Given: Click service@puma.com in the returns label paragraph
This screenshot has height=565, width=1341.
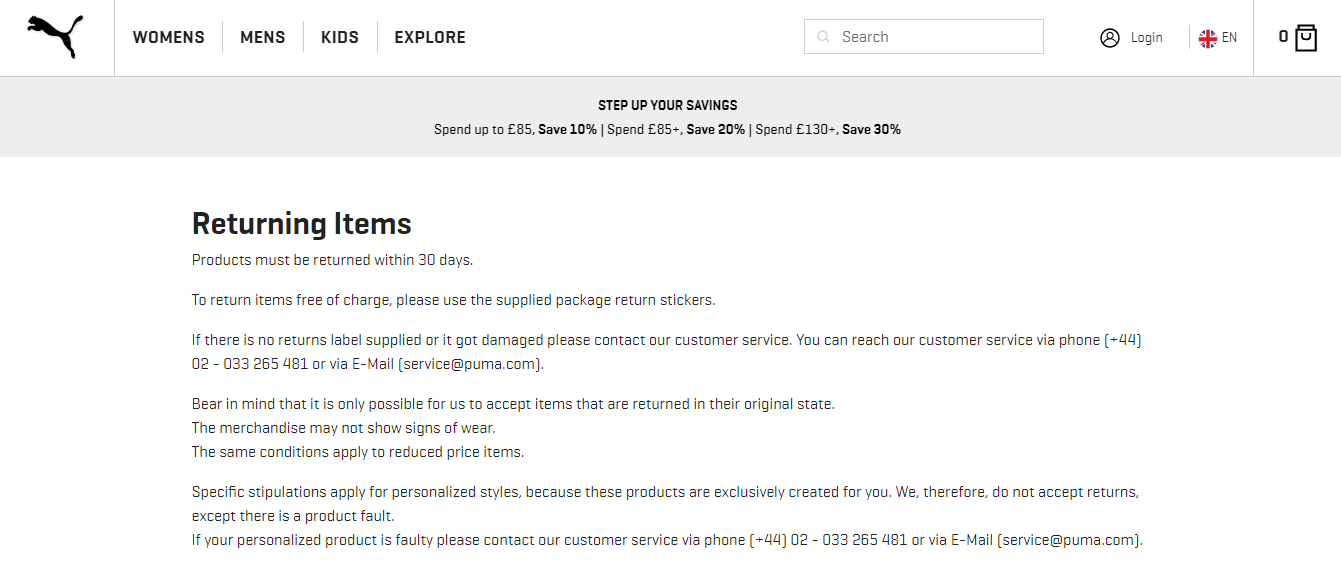Looking at the screenshot, I should (471, 364).
